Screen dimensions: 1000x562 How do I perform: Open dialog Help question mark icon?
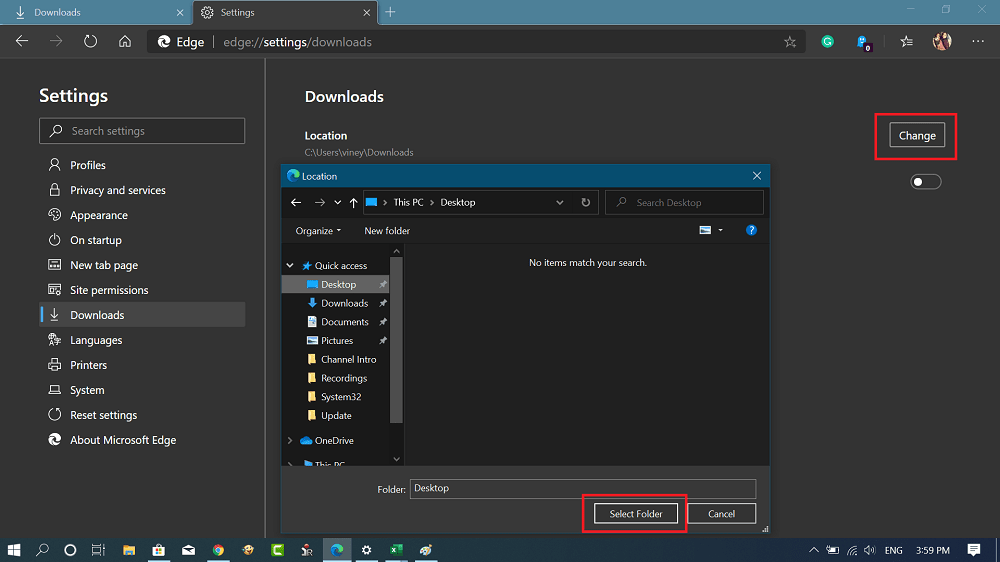751,230
